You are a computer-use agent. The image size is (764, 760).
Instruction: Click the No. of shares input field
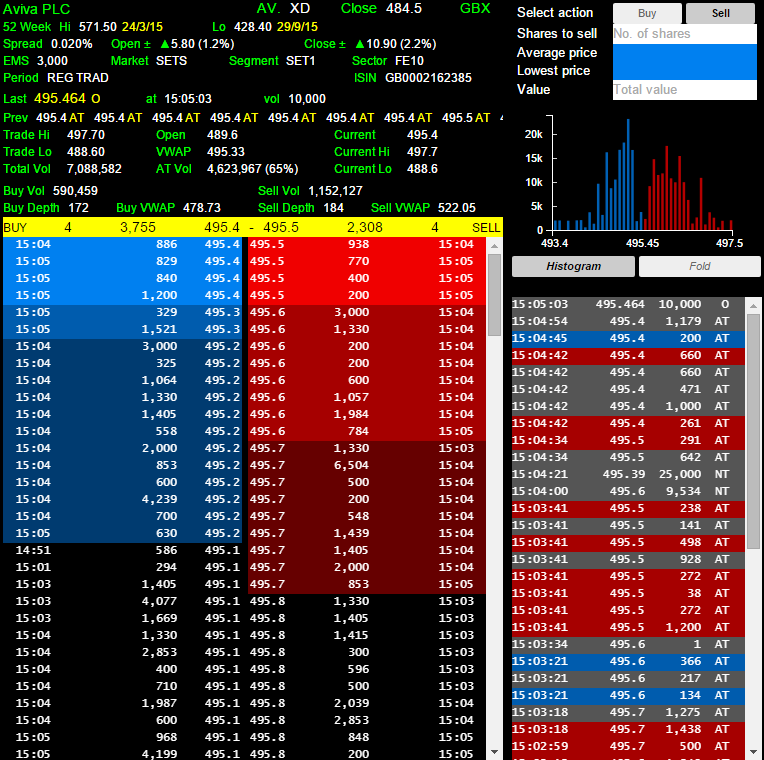coord(685,34)
